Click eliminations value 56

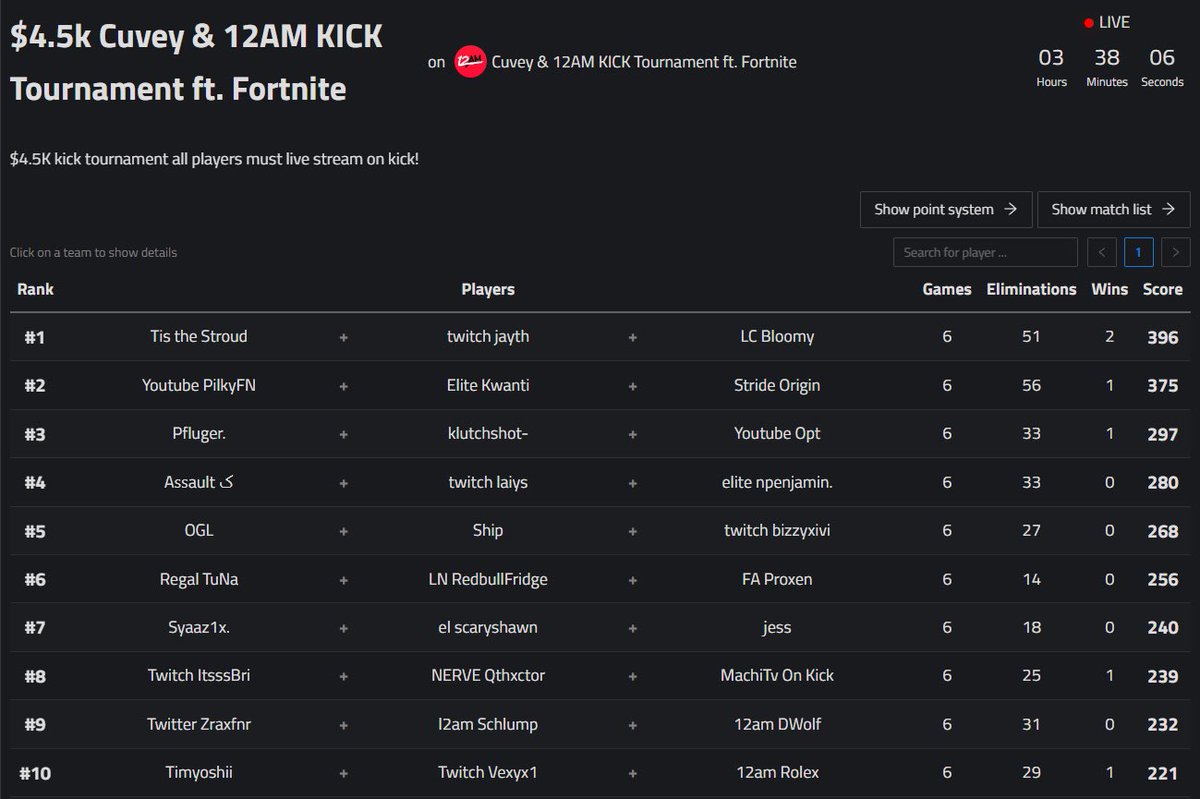tap(1031, 385)
